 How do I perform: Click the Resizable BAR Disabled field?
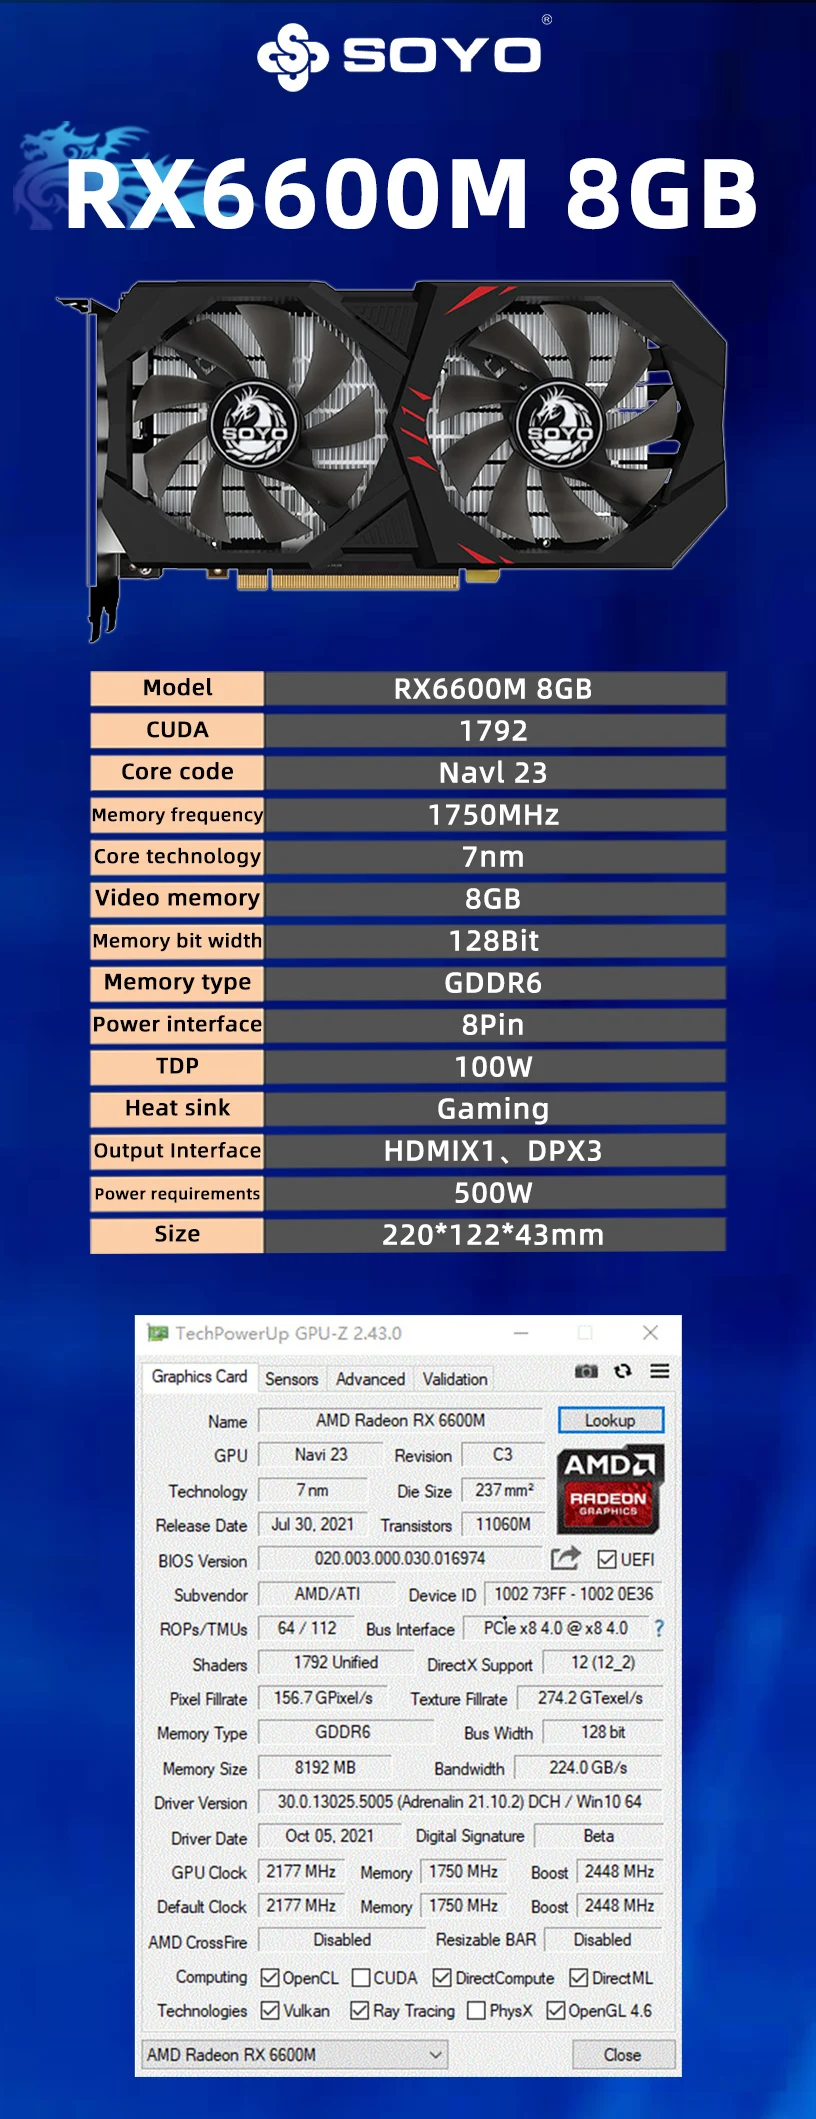603,1940
